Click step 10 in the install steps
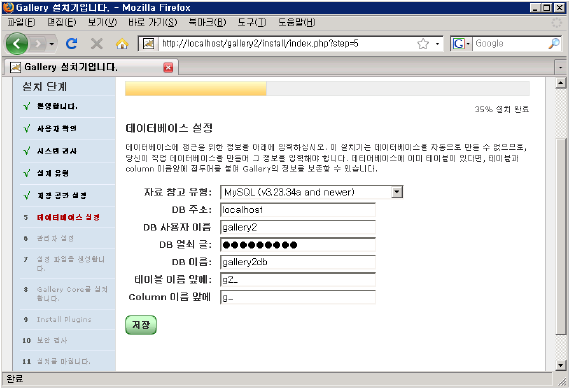This screenshot has height=388, width=569. click(67, 340)
